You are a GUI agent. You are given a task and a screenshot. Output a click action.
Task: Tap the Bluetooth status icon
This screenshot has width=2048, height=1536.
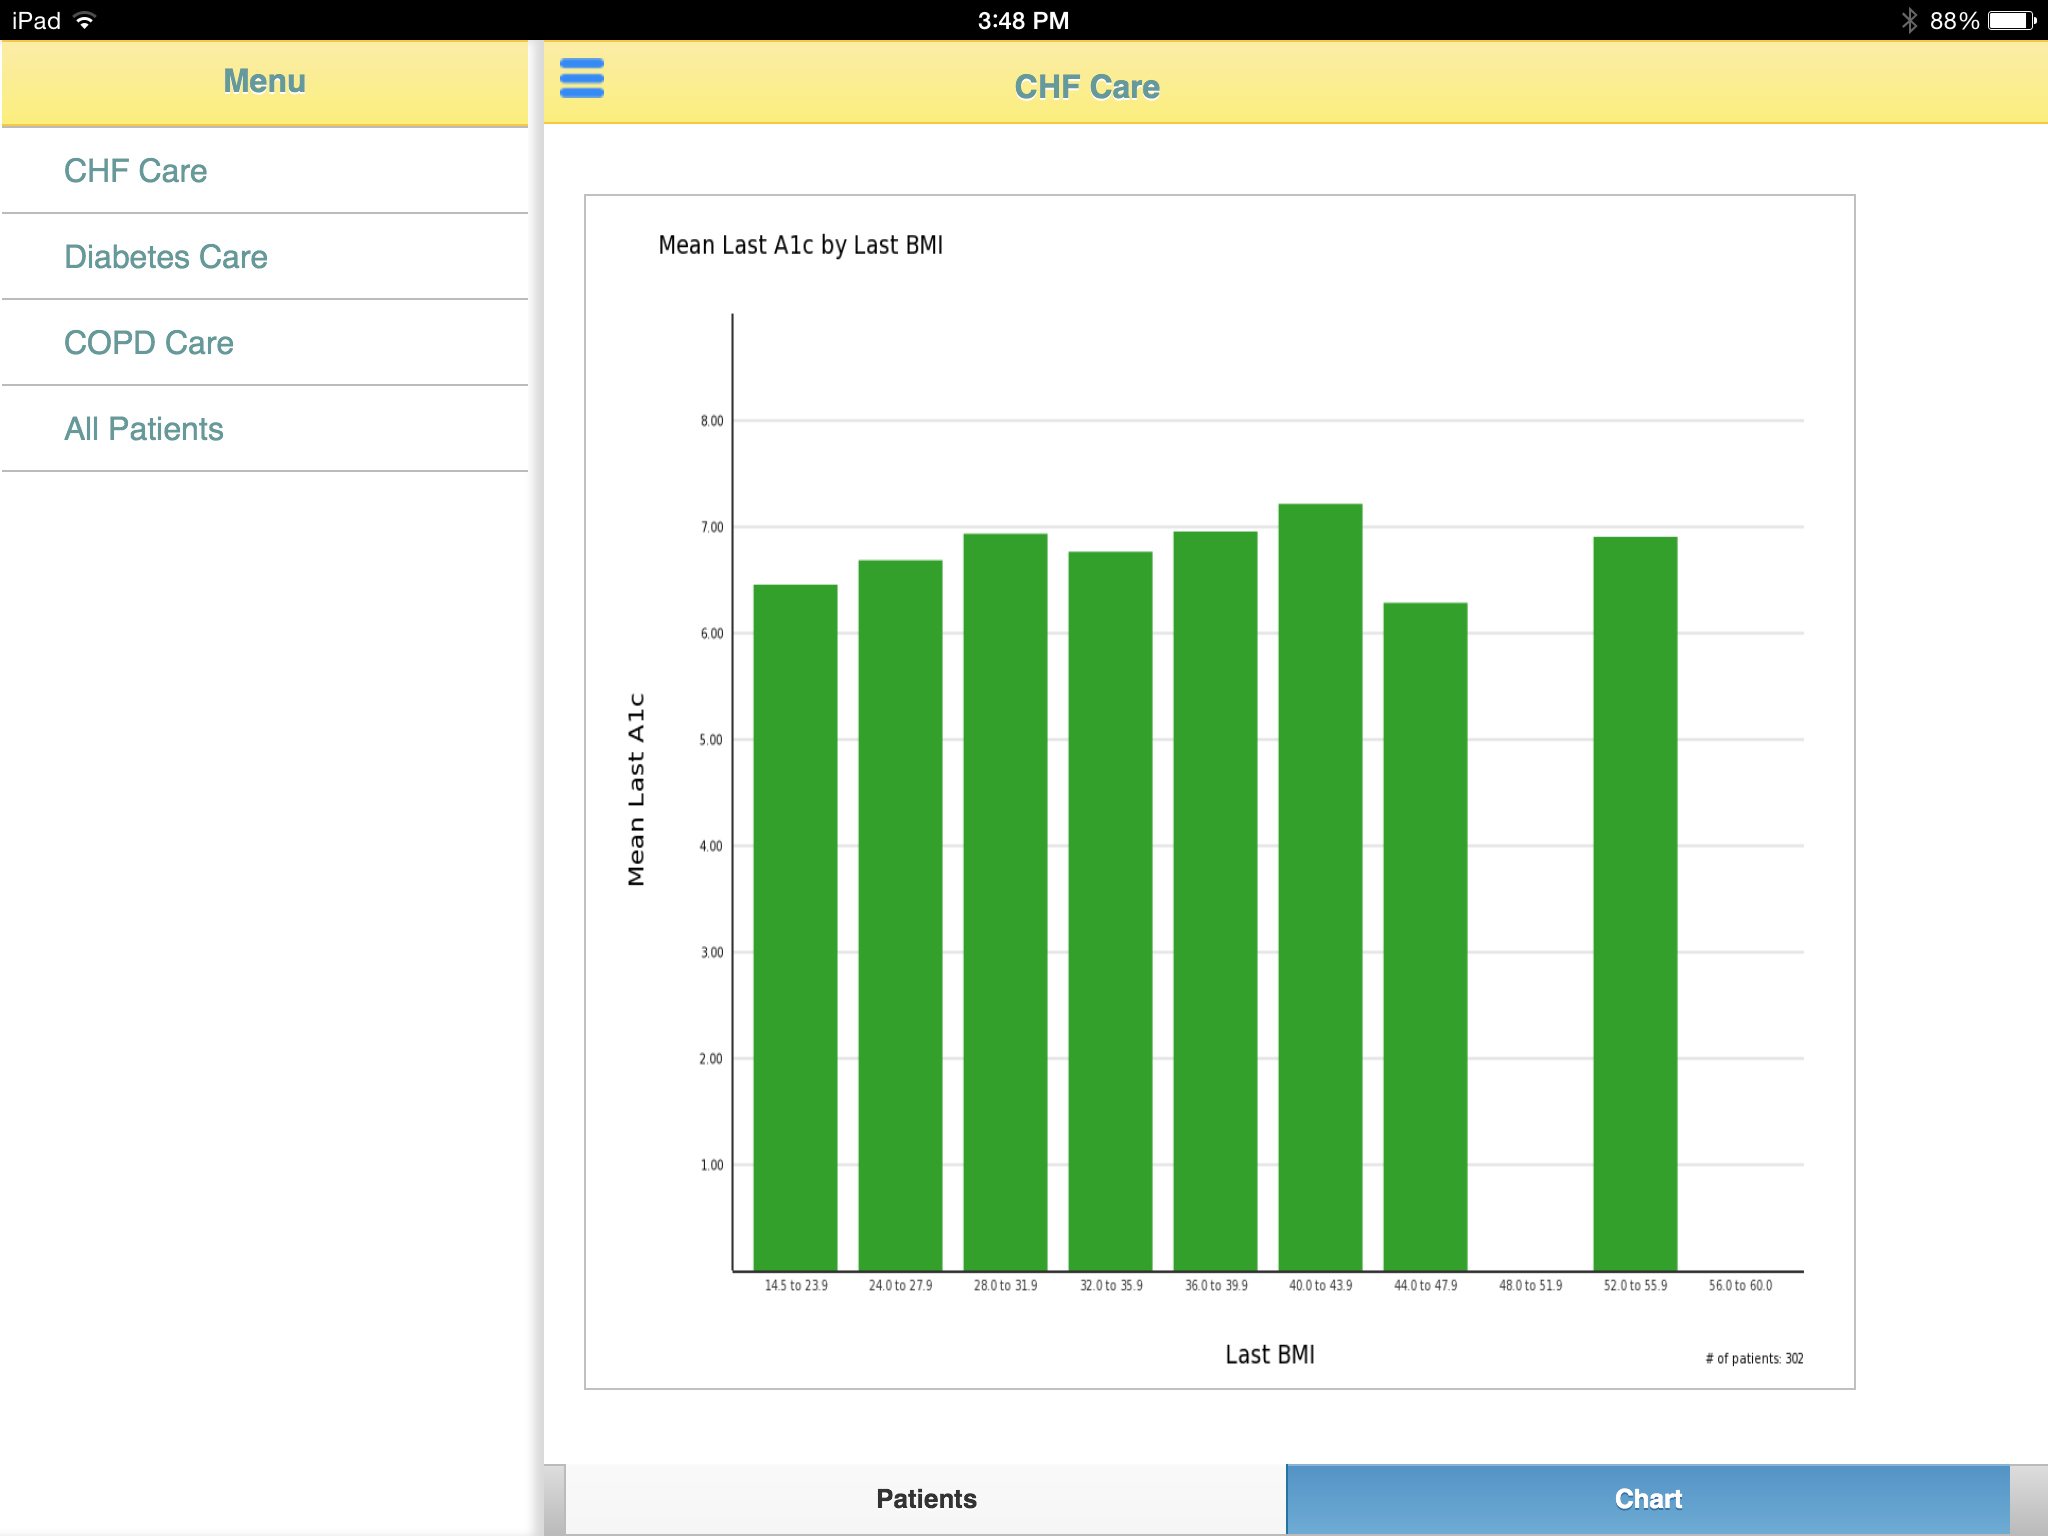click(x=1909, y=21)
